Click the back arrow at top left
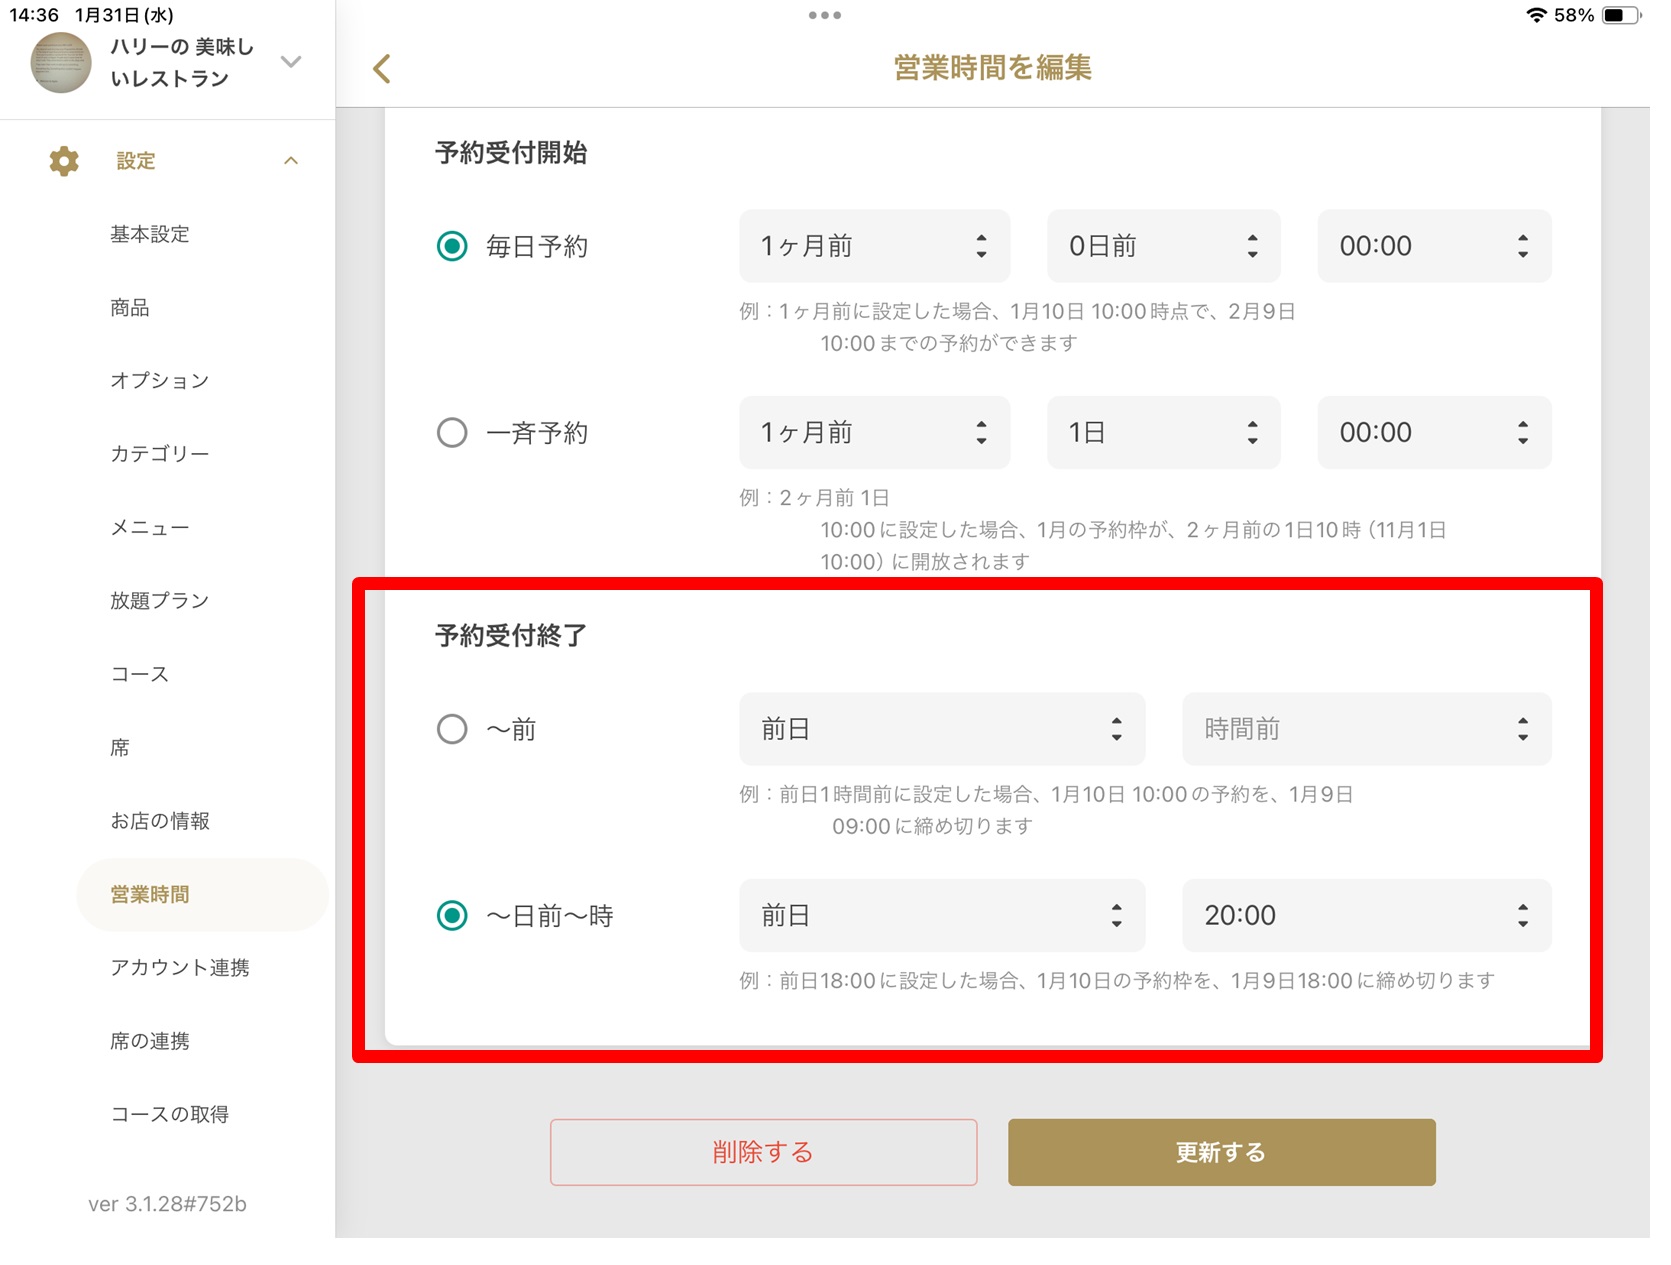1671x1265 pixels. 381,68
